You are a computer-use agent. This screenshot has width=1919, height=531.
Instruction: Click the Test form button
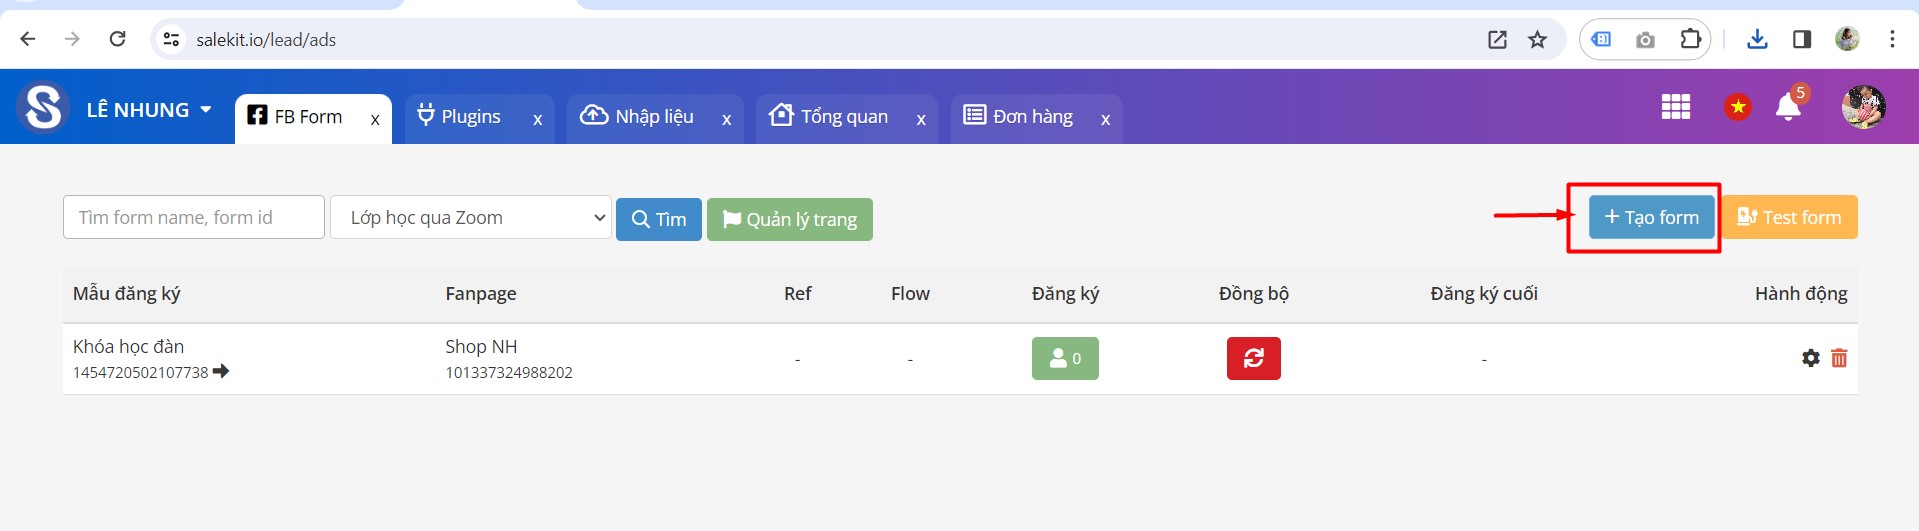pyautogui.click(x=1789, y=217)
